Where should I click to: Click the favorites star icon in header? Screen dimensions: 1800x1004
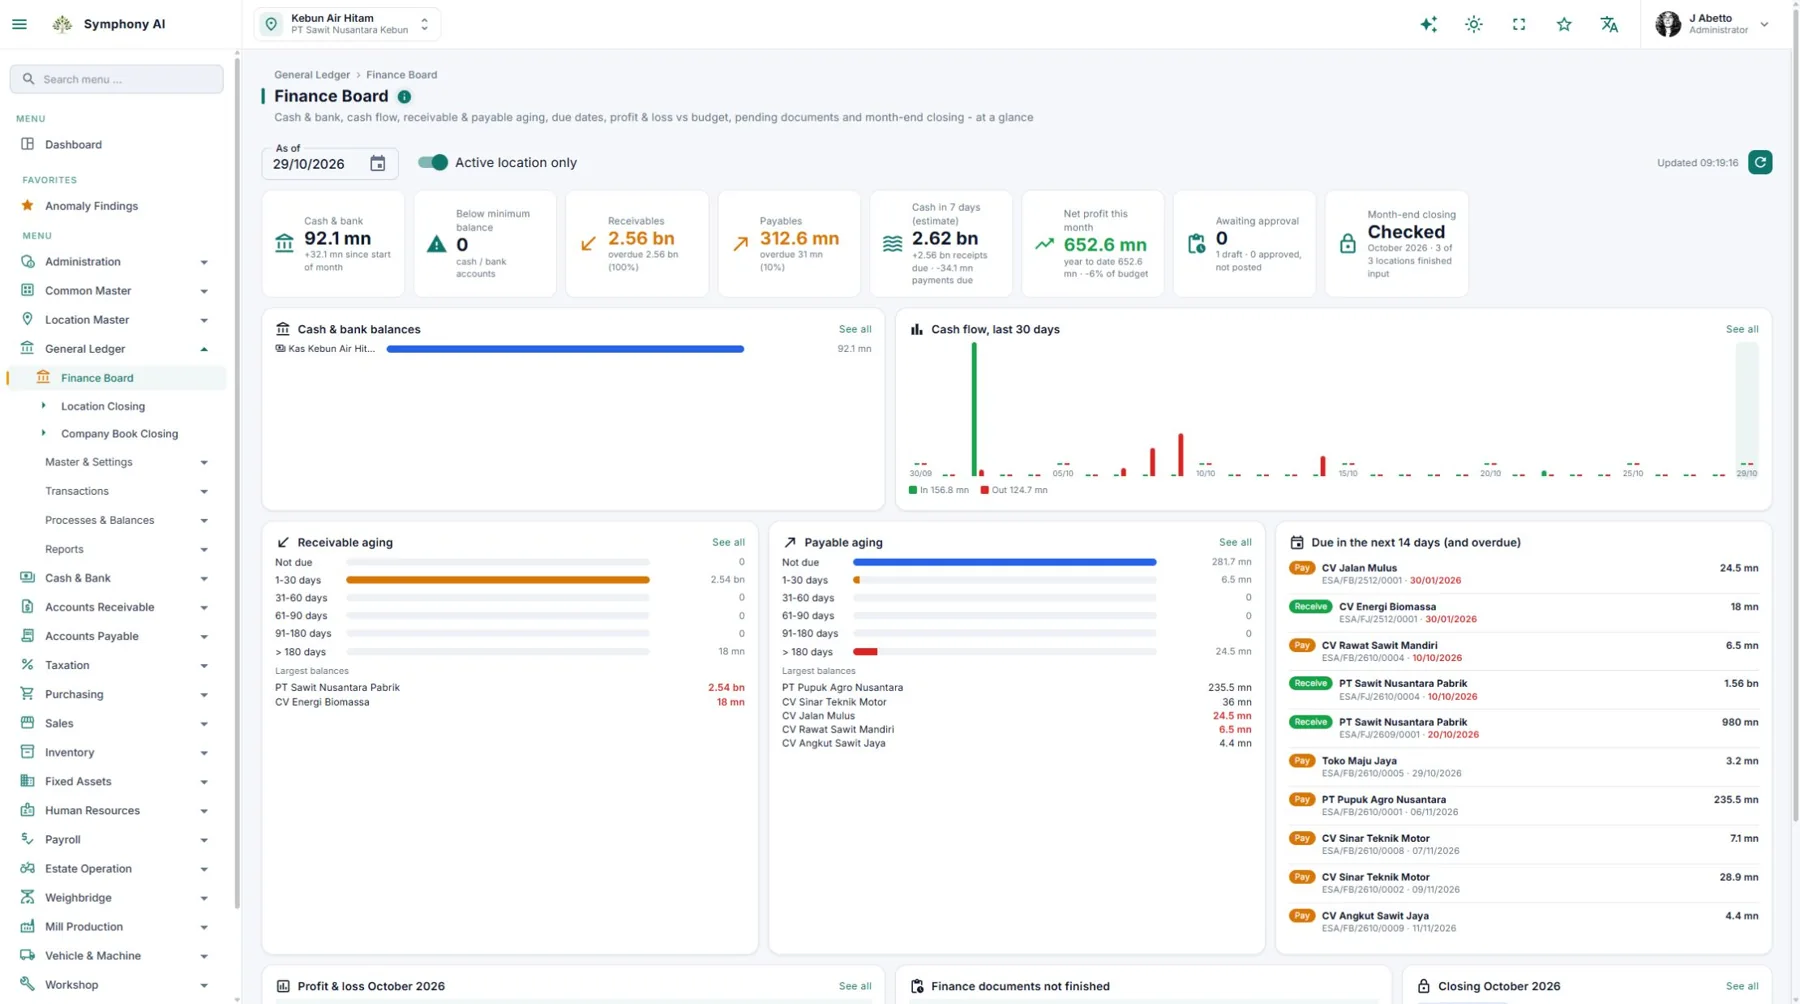point(1564,24)
